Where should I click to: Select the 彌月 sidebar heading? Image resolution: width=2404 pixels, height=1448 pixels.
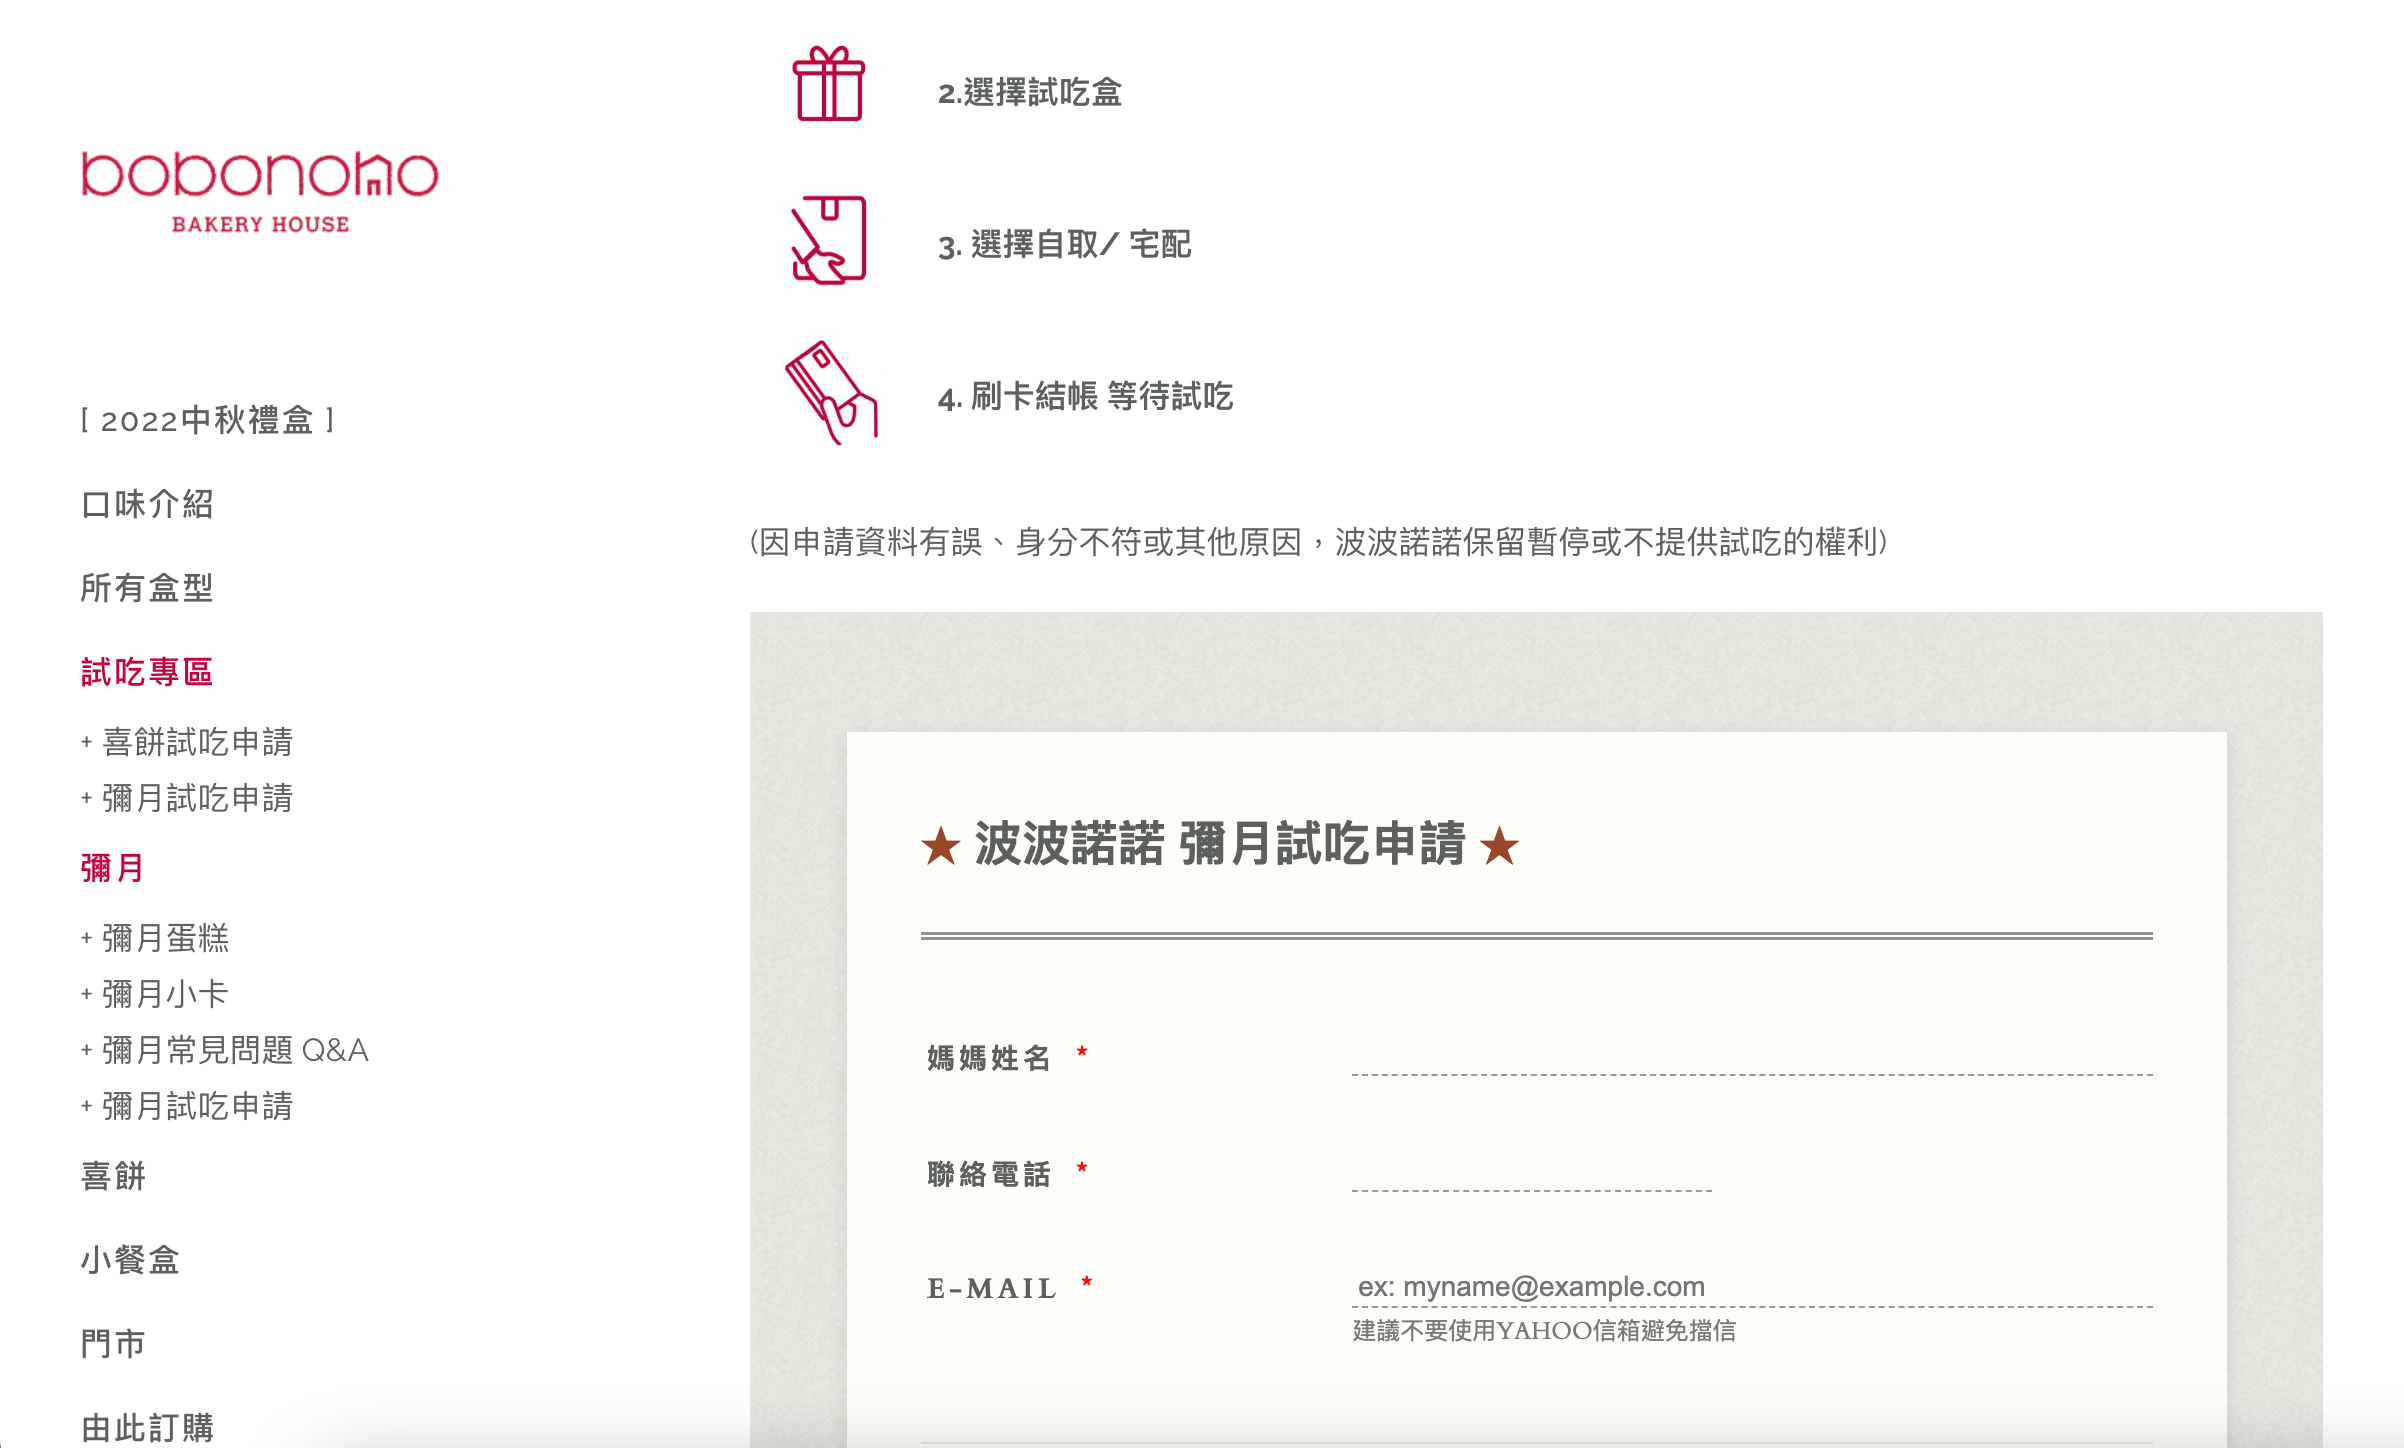[113, 868]
